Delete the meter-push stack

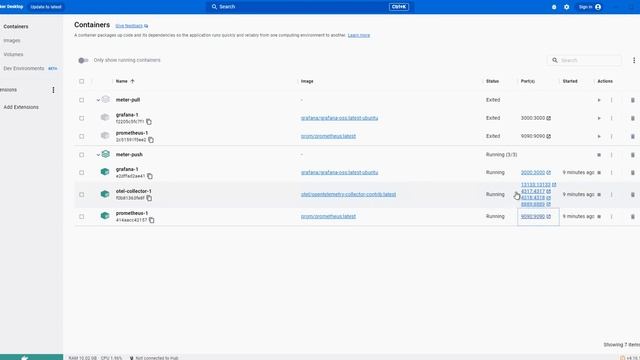633,155
